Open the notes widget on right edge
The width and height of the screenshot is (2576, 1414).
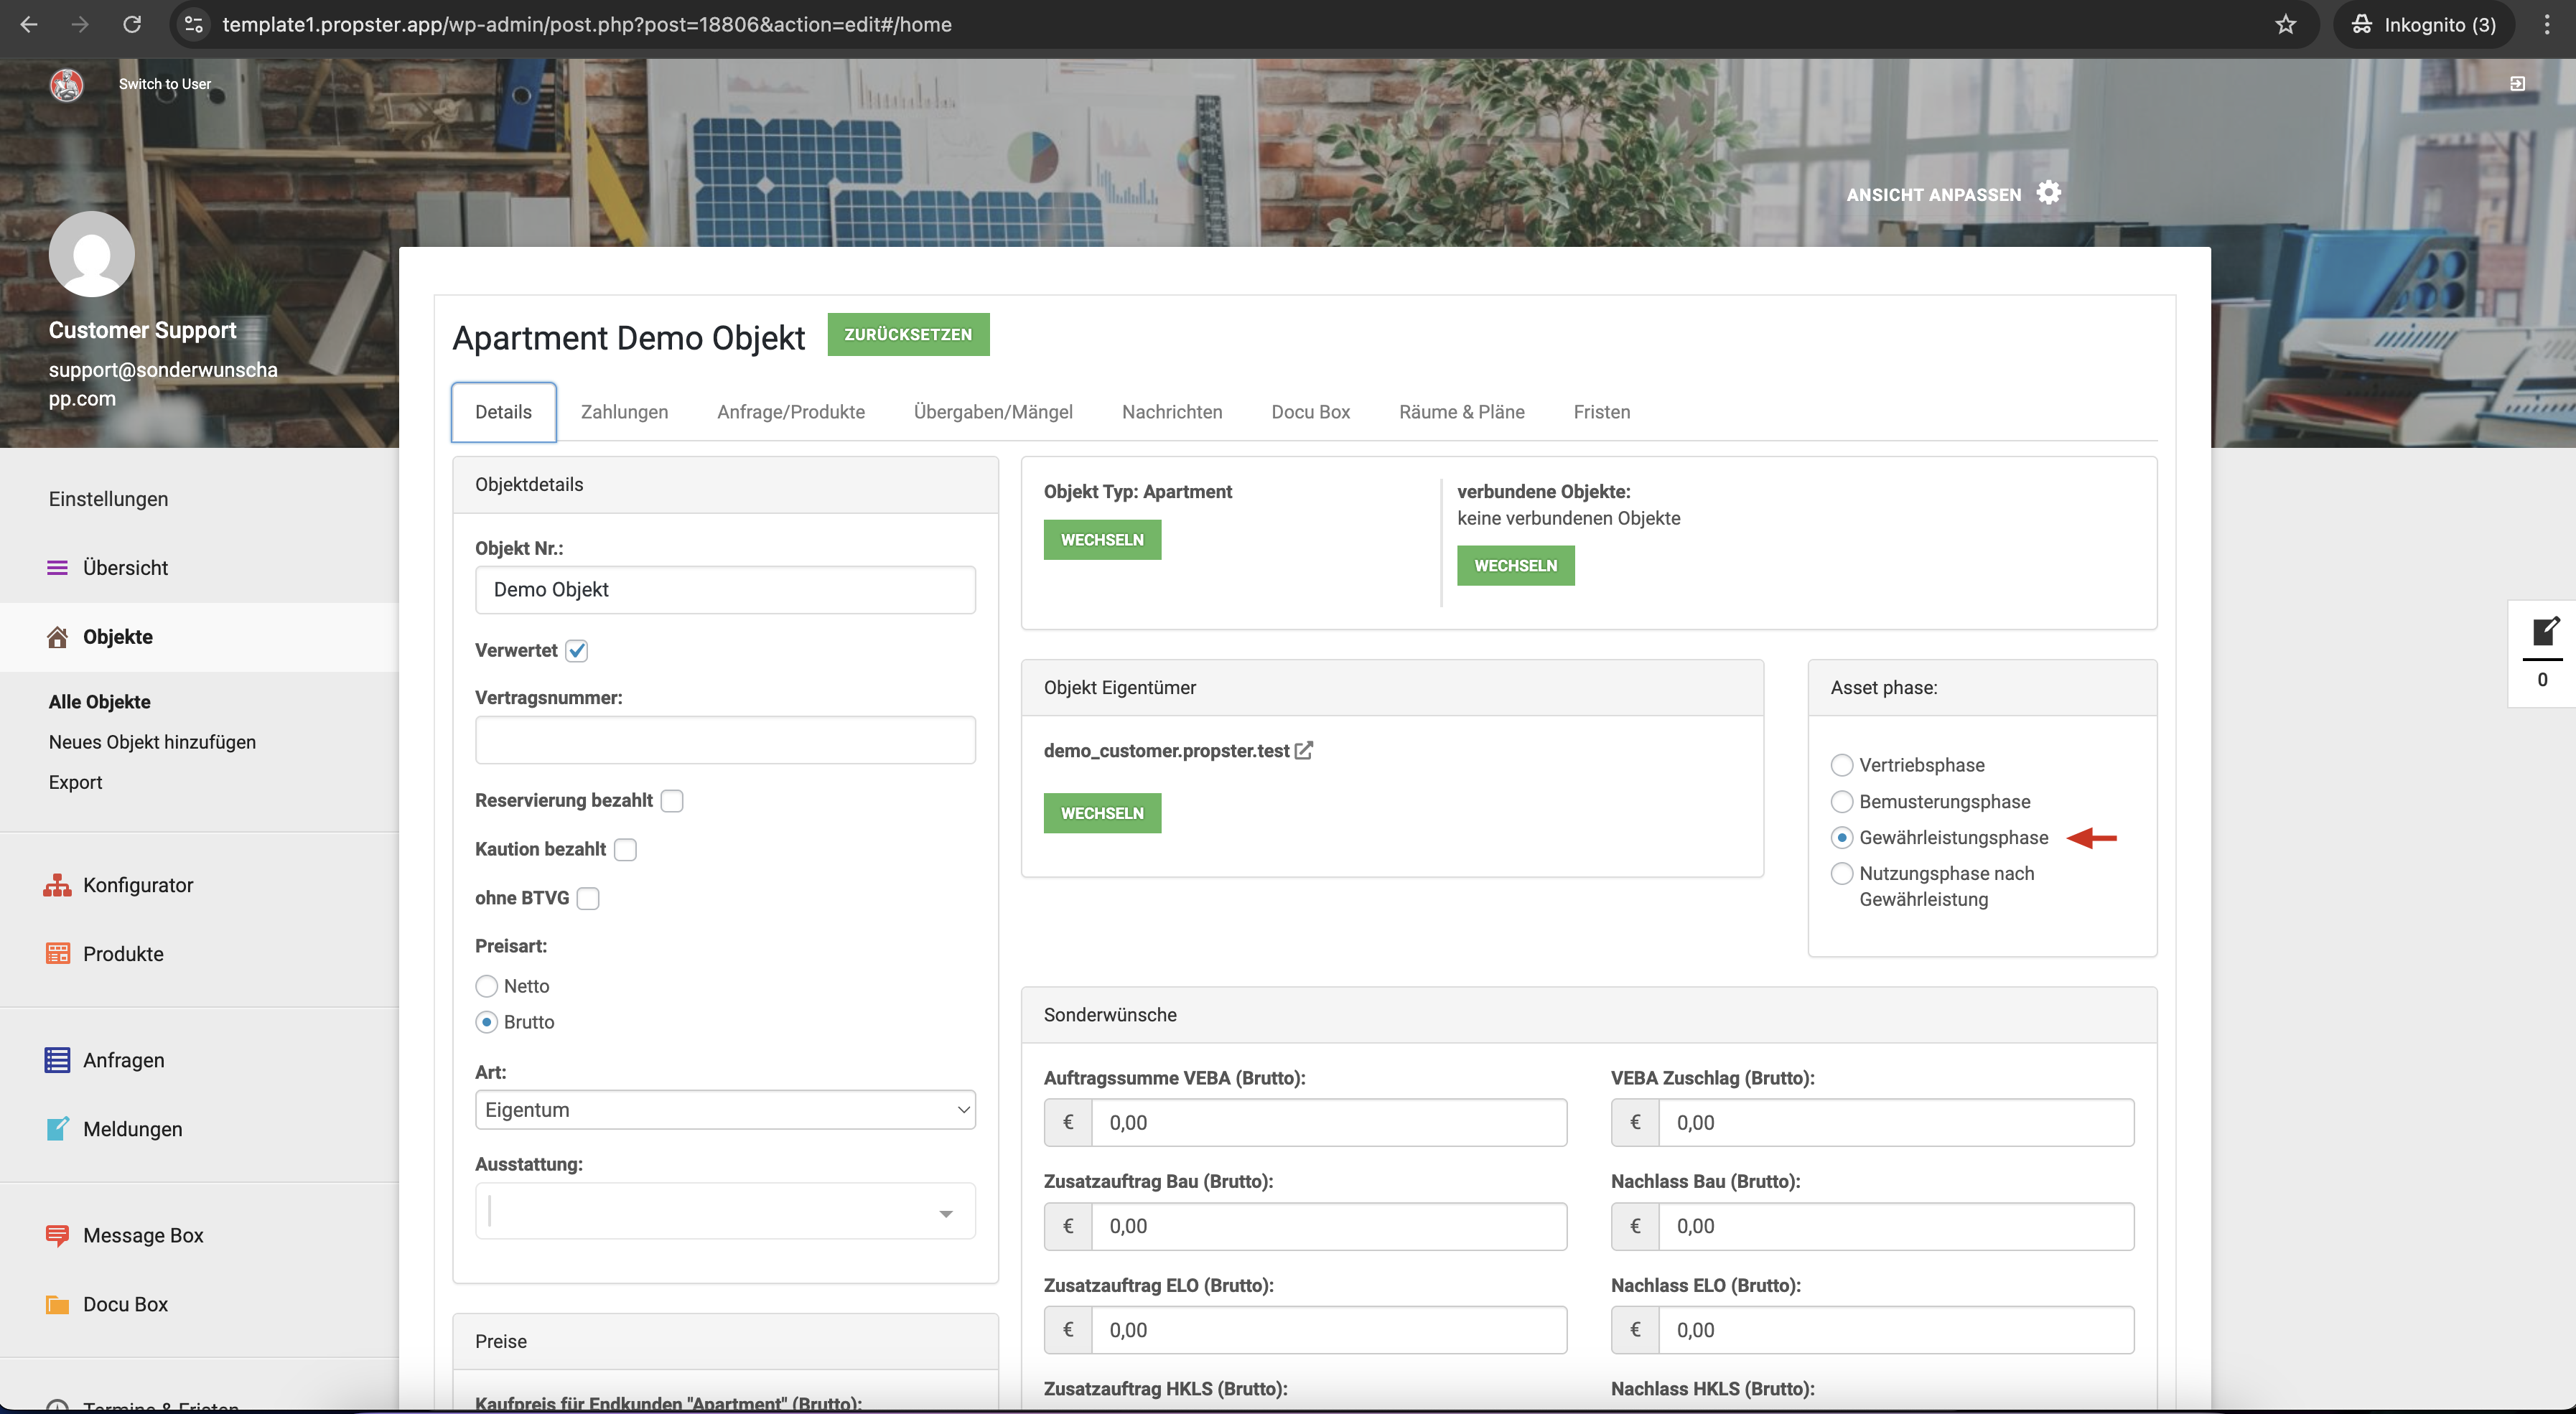point(2544,632)
